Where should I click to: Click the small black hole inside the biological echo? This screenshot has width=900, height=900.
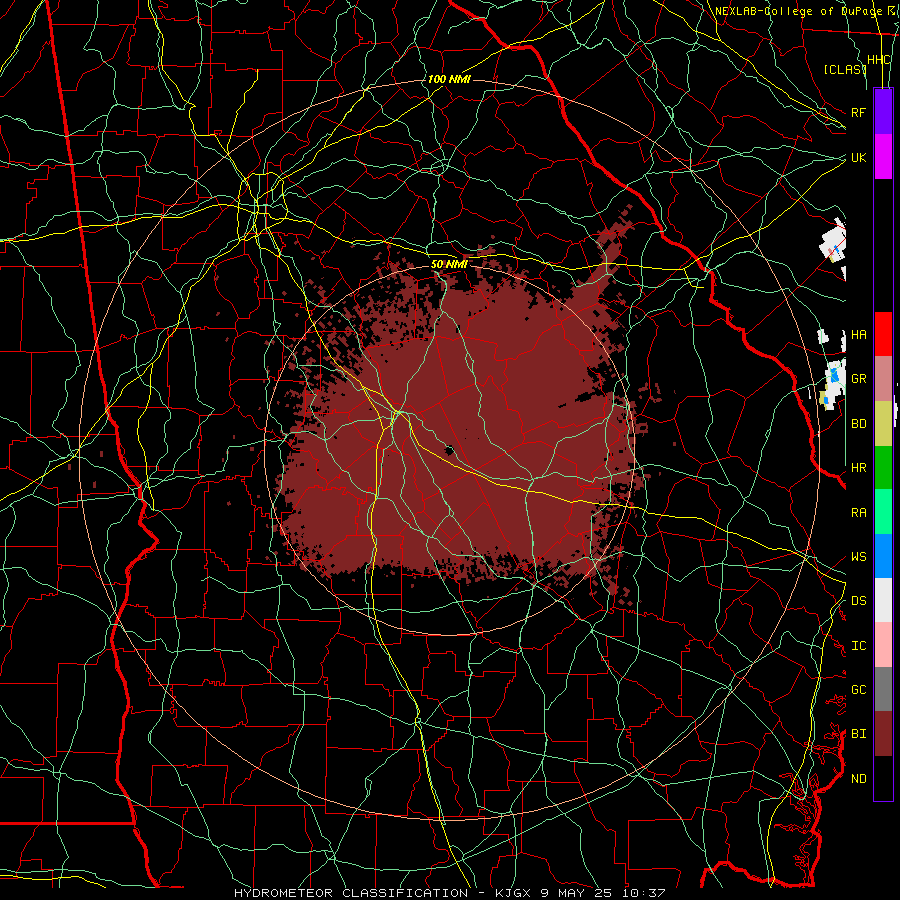(449, 450)
